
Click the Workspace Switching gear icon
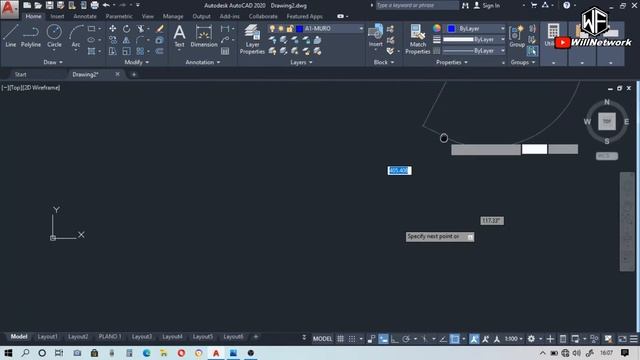(531, 339)
